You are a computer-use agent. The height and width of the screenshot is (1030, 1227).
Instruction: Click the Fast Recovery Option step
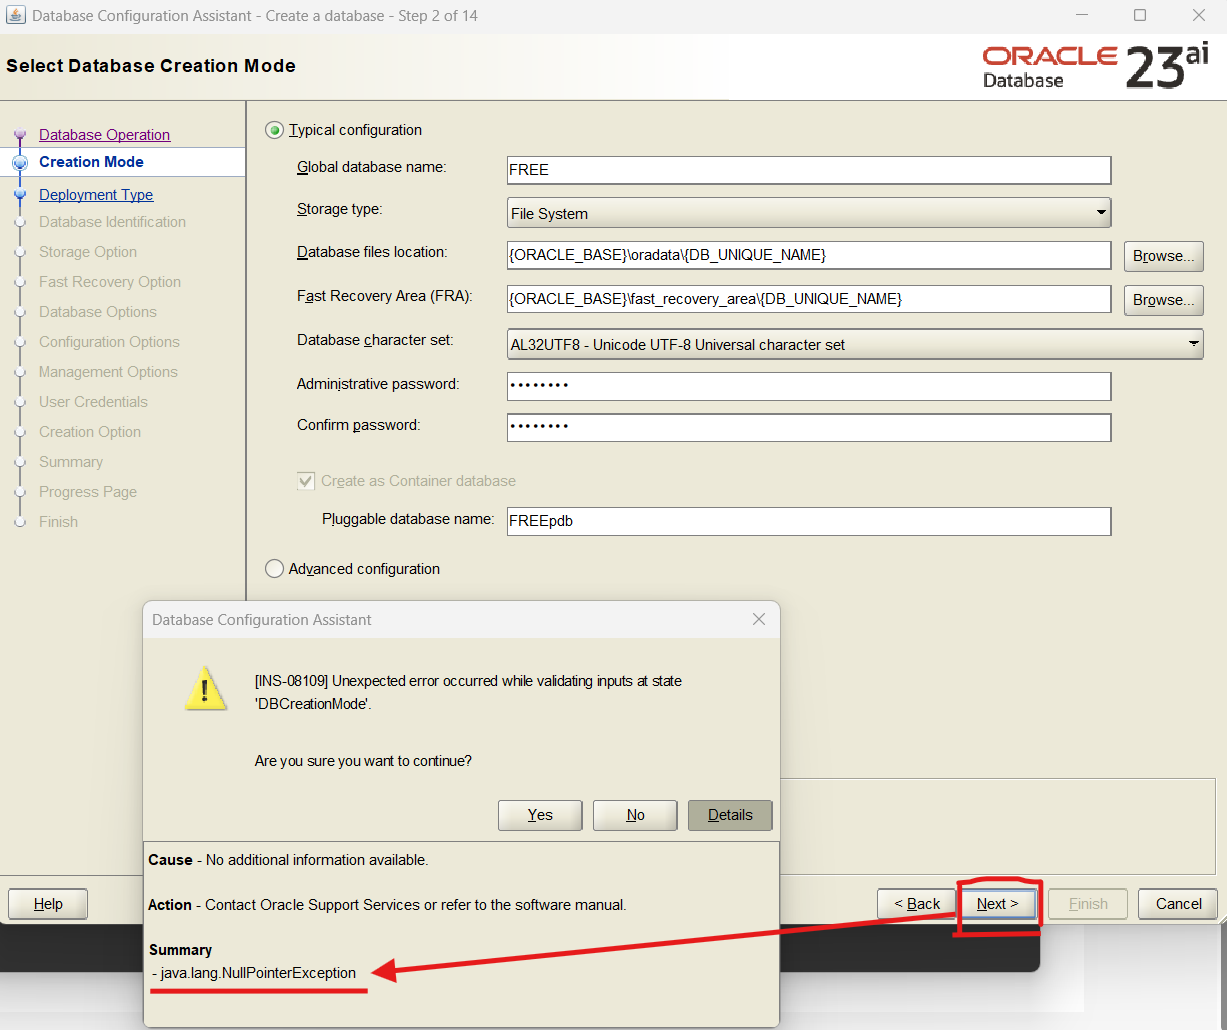(110, 282)
